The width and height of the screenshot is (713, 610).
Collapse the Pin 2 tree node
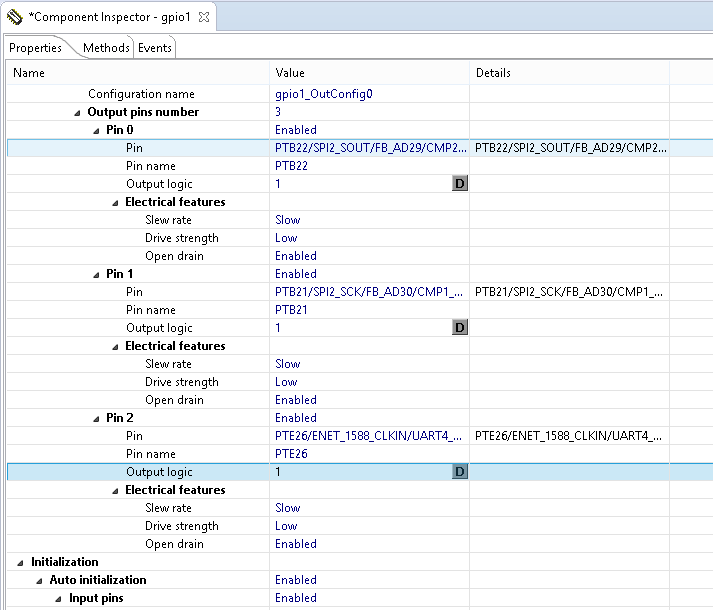click(97, 419)
